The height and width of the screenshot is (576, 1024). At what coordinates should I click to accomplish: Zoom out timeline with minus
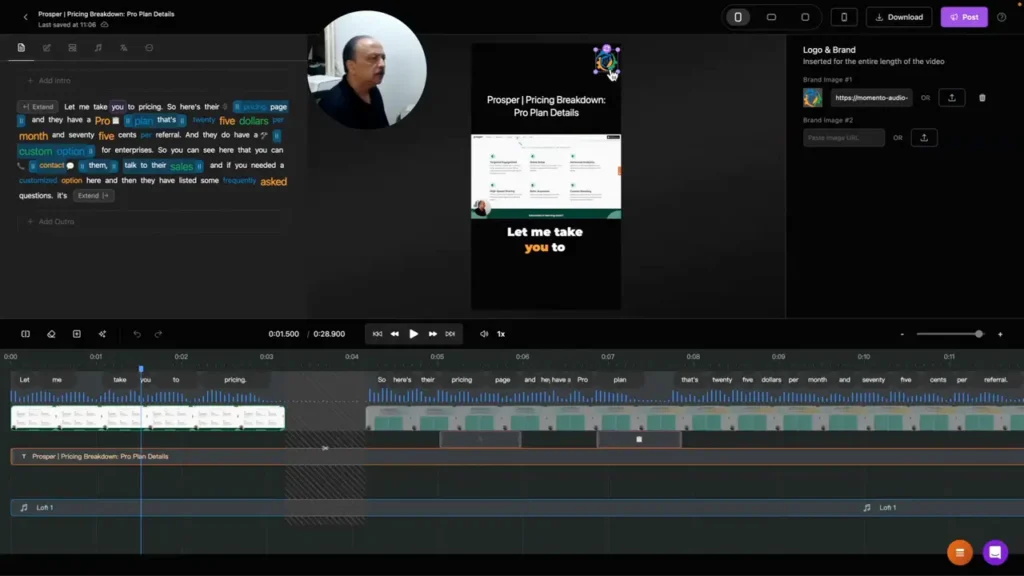902,334
